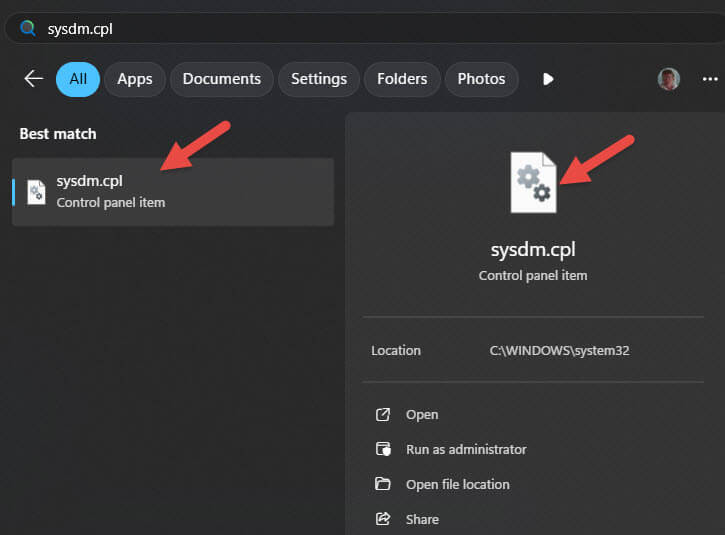This screenshot has width=725, height=535.
Task: Switch to the Settings filter
Action: click(x=318, y=79)
